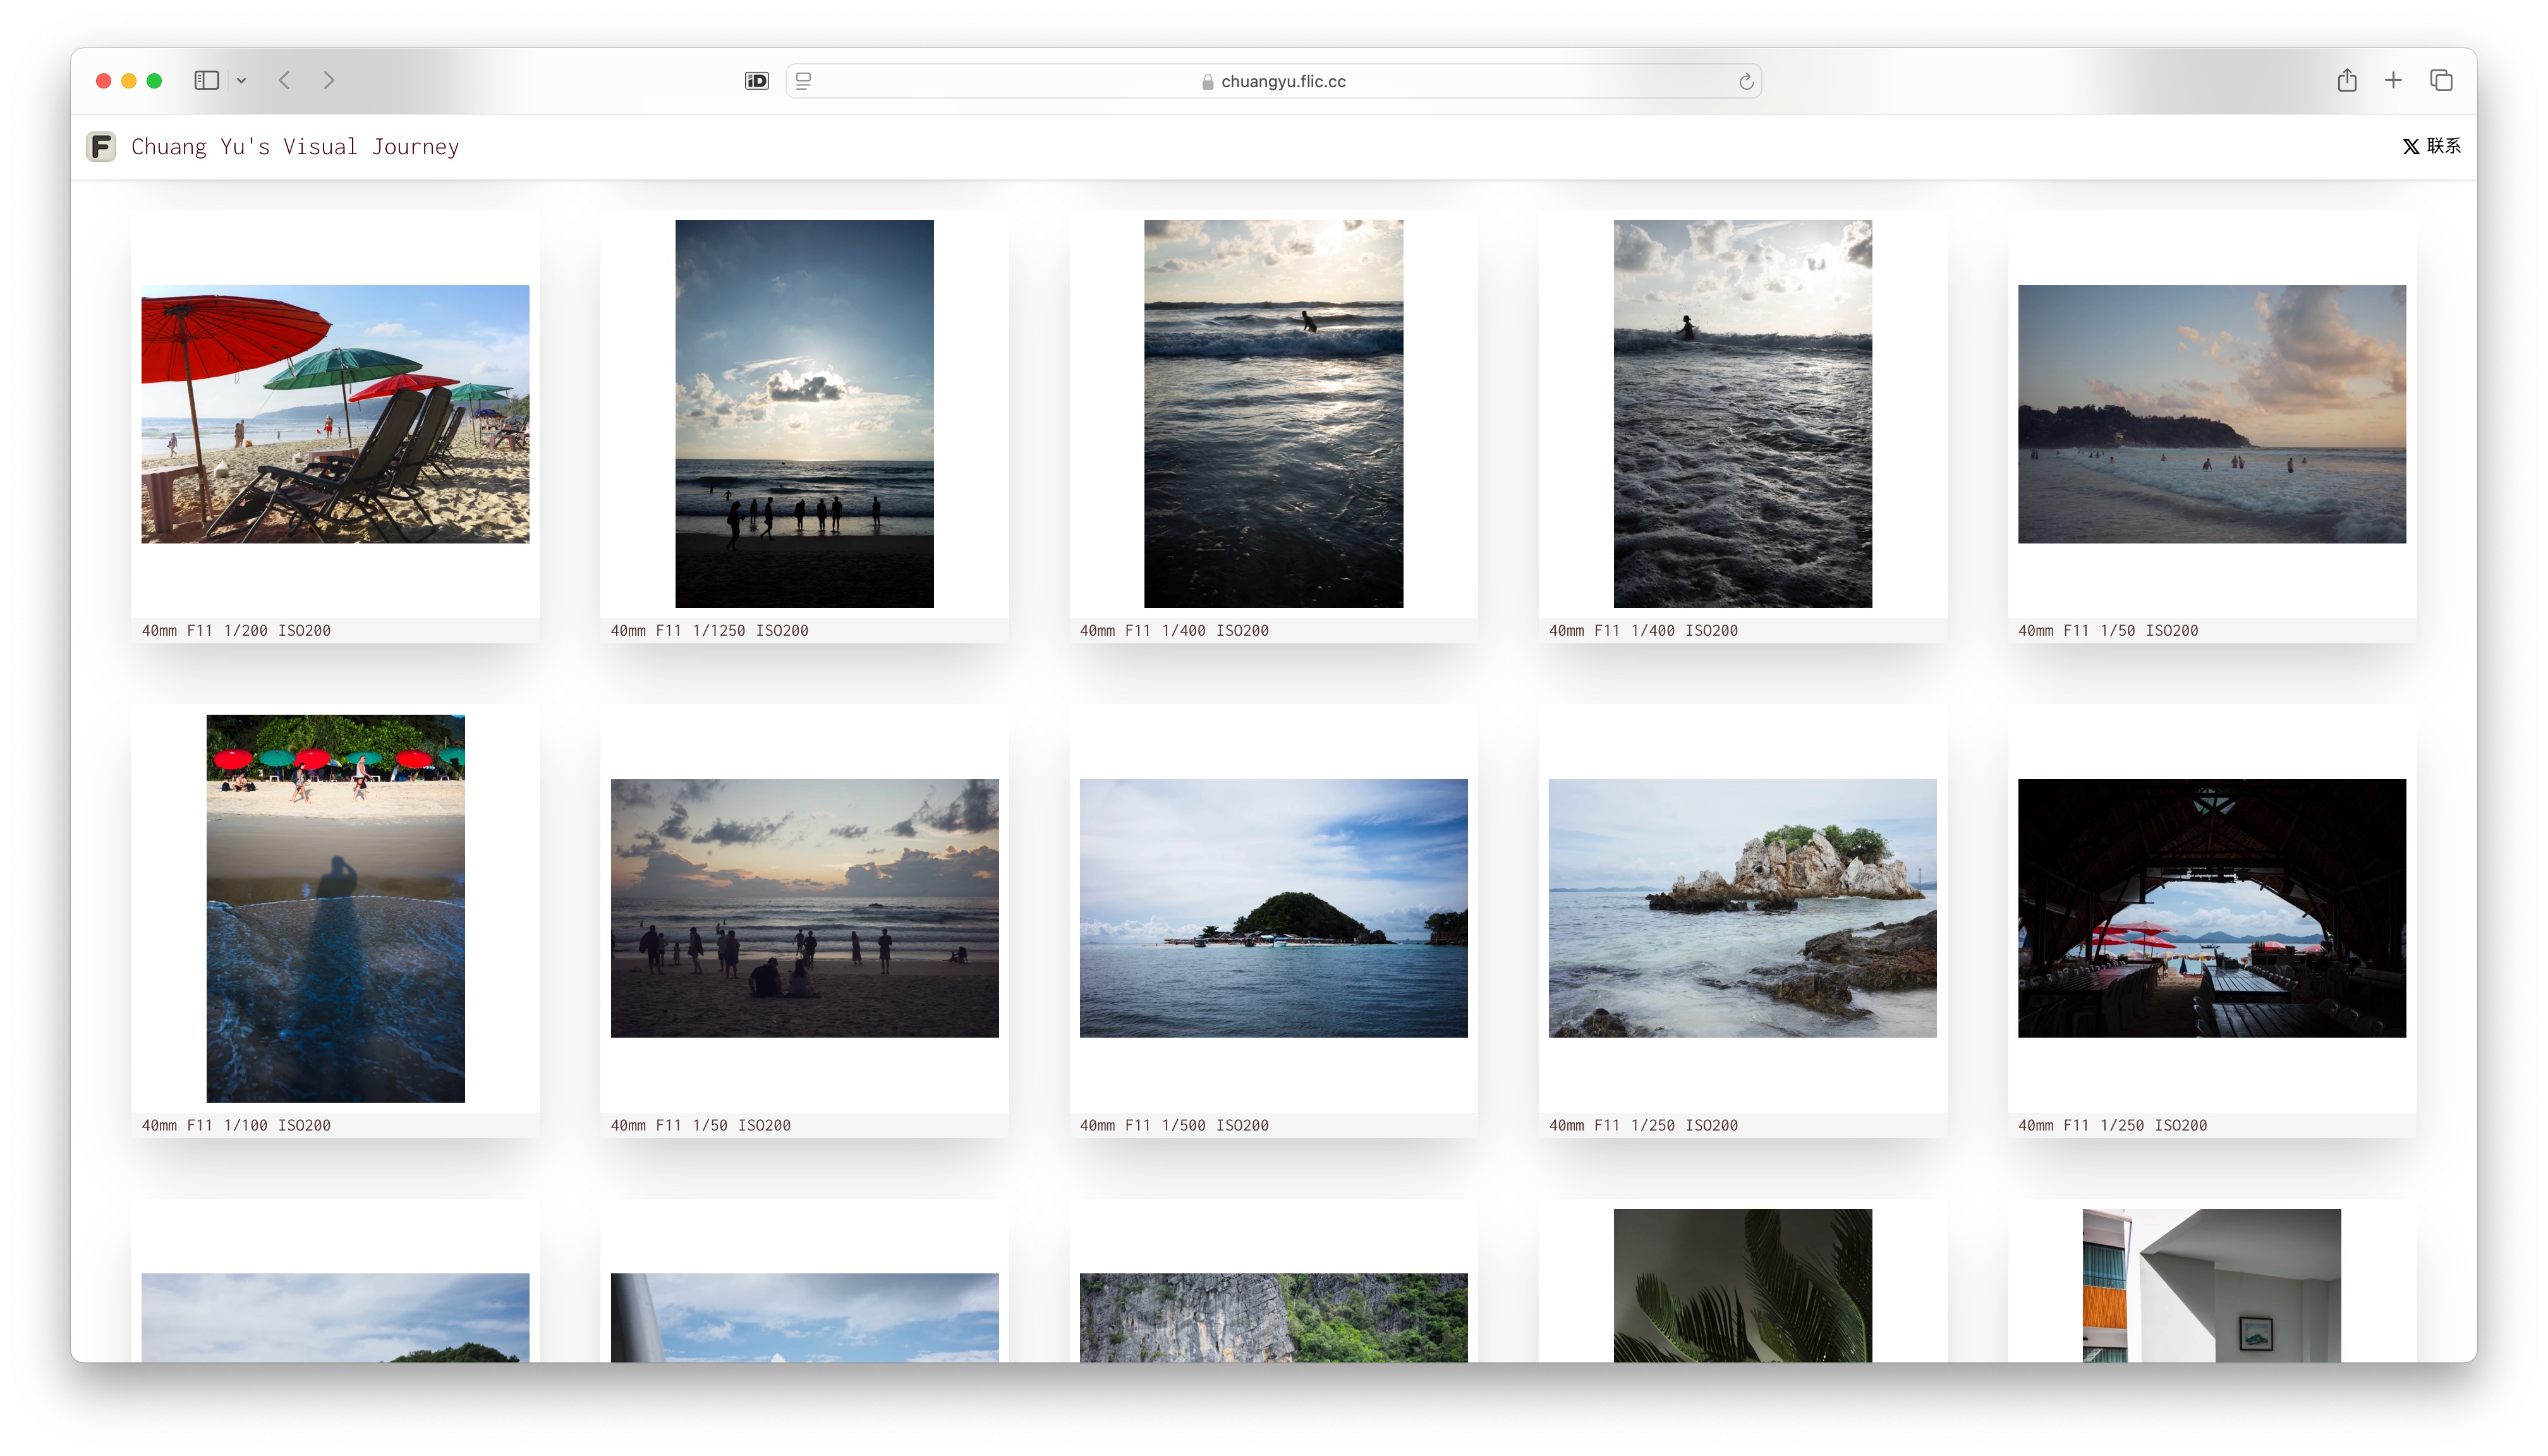Open the green island seascape photo

[x=1273, y=908]
